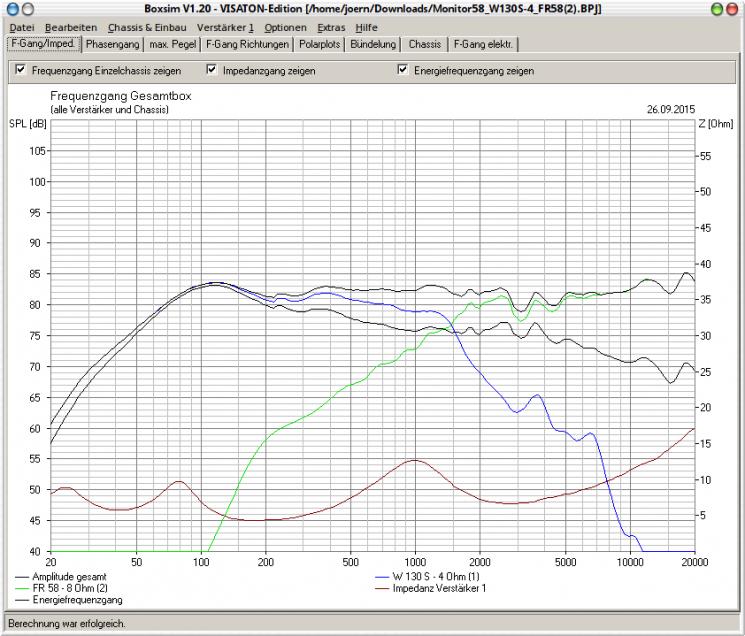Open the Verstärker 1 menu
This screenshot has width=745, height=636.
pyautogui.click(x=225, y=28)
